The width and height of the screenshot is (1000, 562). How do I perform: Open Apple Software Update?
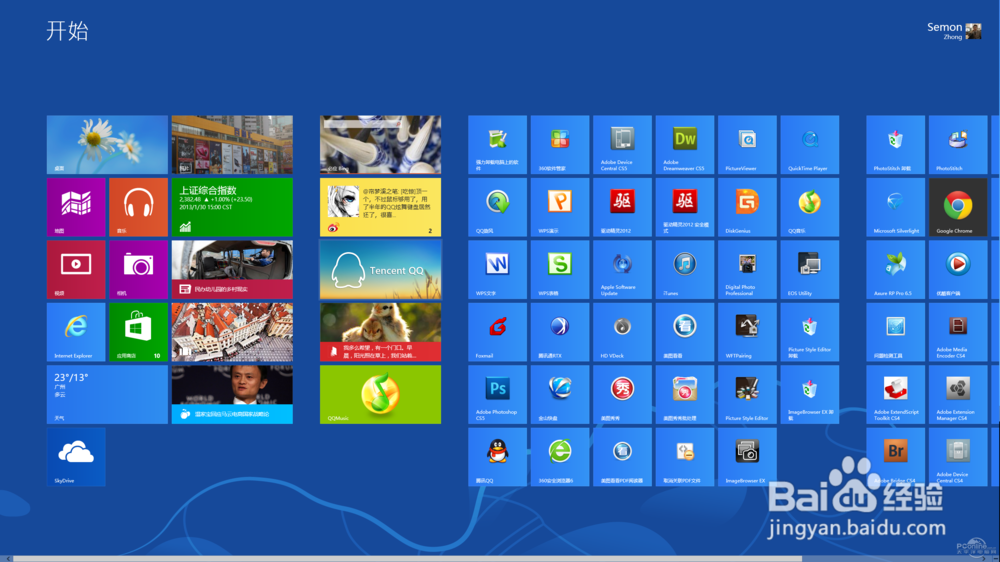[x=622, y=270]
